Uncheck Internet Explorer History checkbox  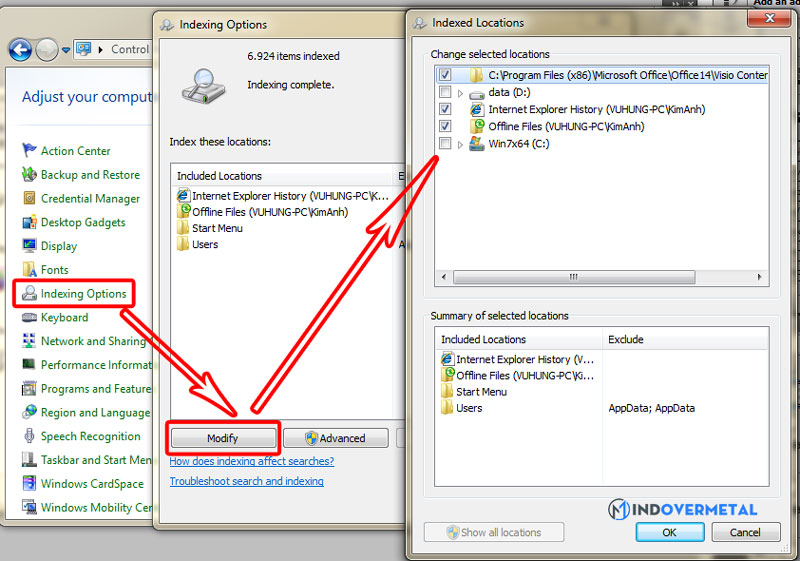pos(445,109)
